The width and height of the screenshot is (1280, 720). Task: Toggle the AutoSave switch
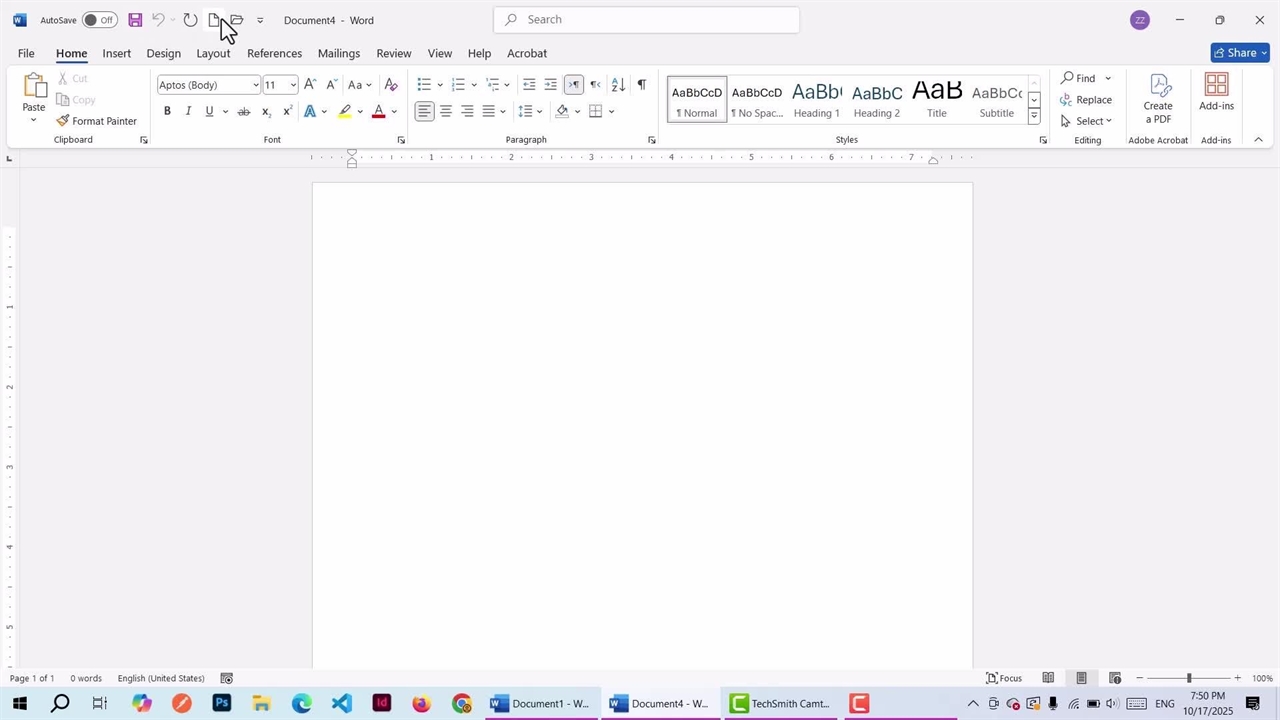coord(99,20)
